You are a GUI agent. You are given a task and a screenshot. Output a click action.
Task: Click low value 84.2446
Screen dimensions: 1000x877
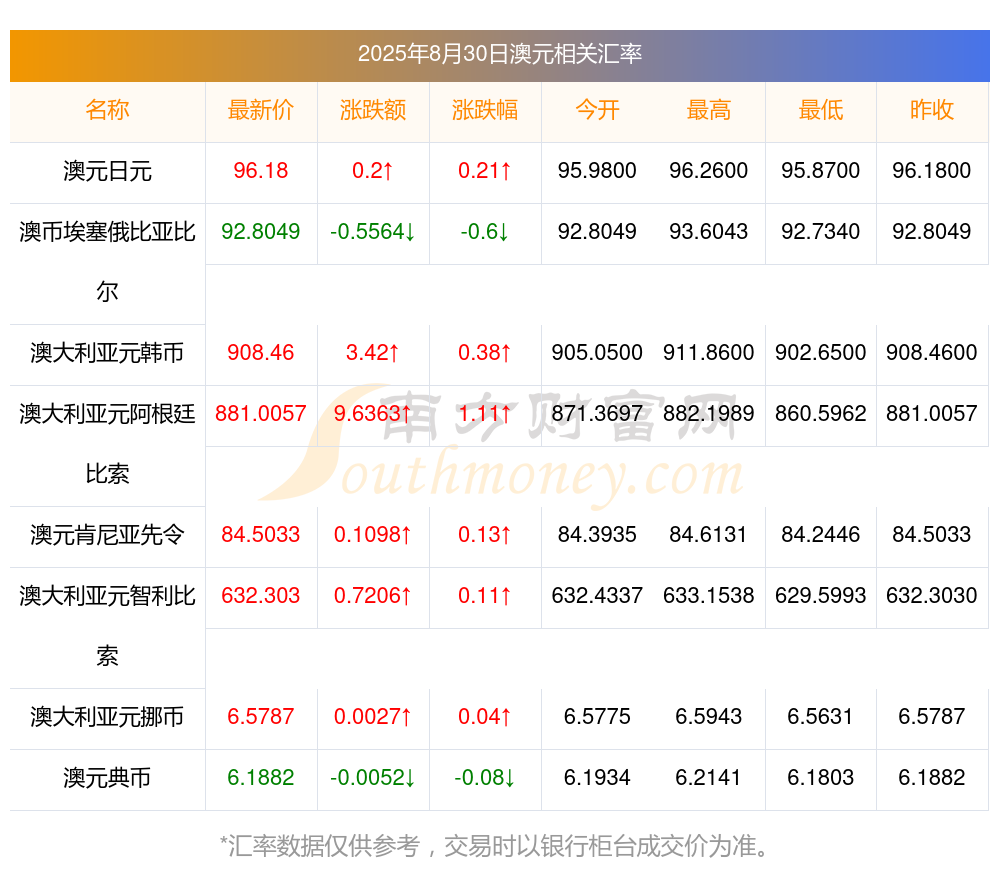821,534
